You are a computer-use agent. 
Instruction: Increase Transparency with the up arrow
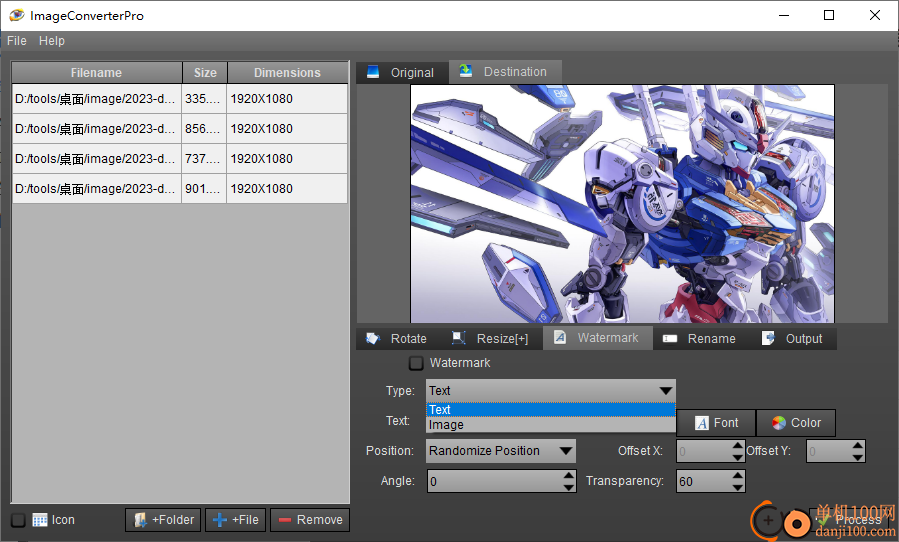[x=738, y=475]
